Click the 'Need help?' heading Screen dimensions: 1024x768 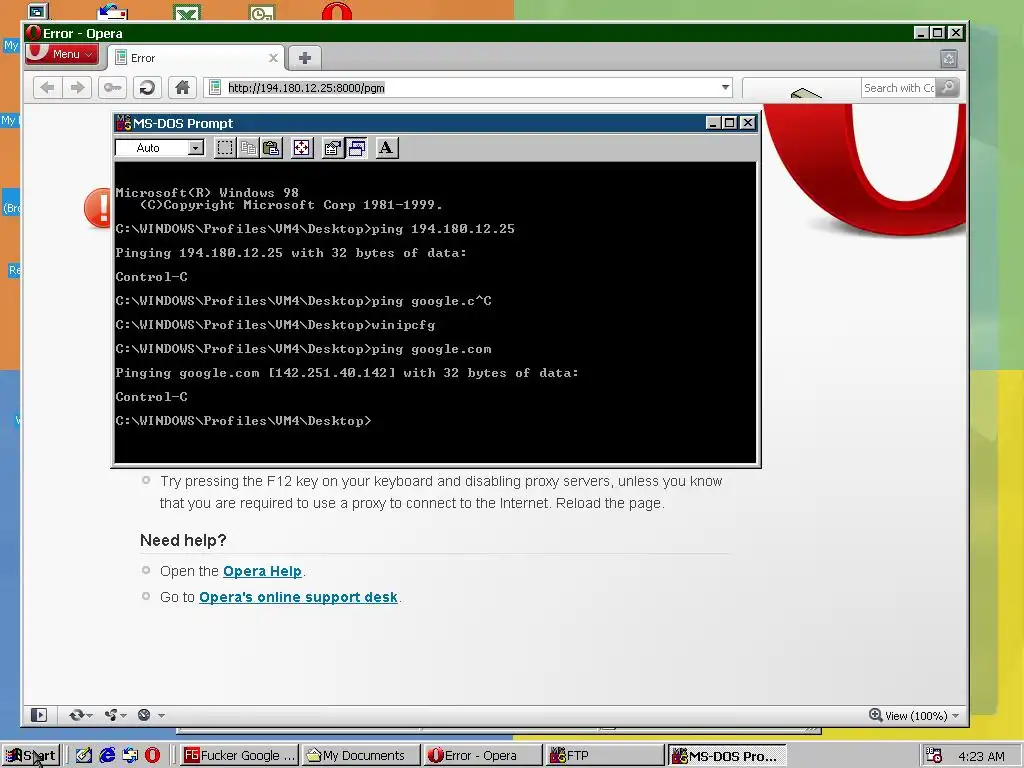click(183, 540)
